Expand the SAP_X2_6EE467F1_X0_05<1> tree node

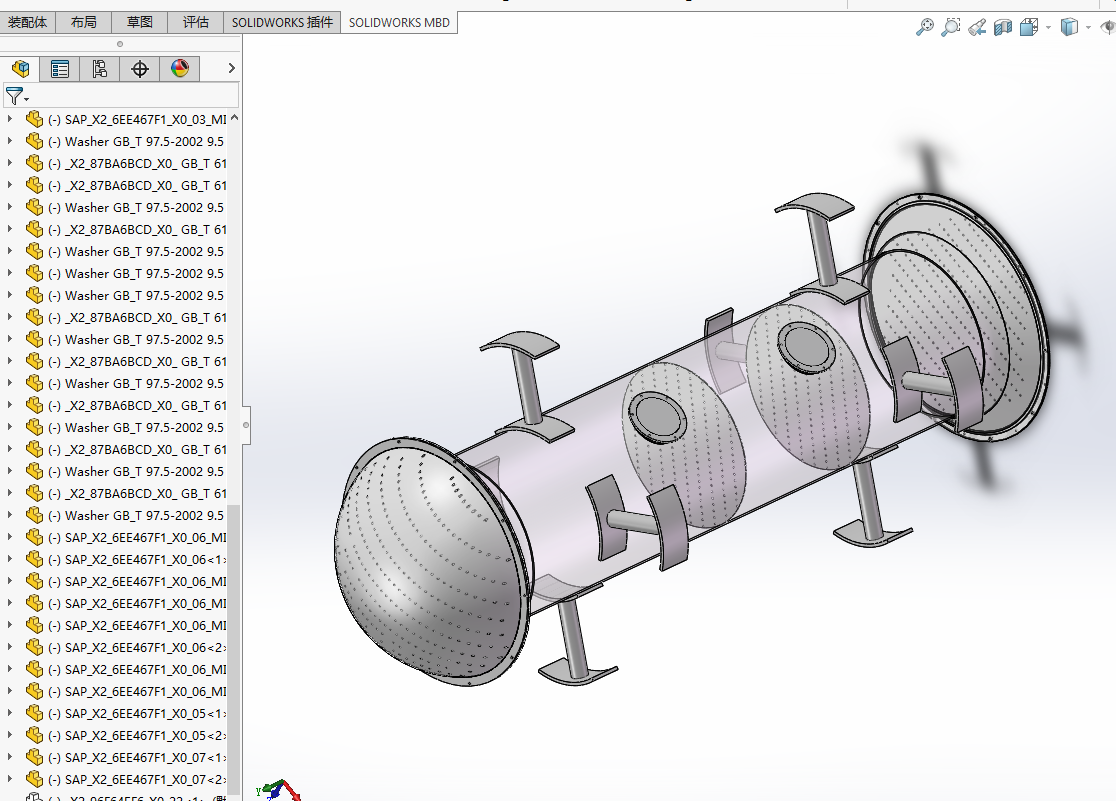coord(9,713)
